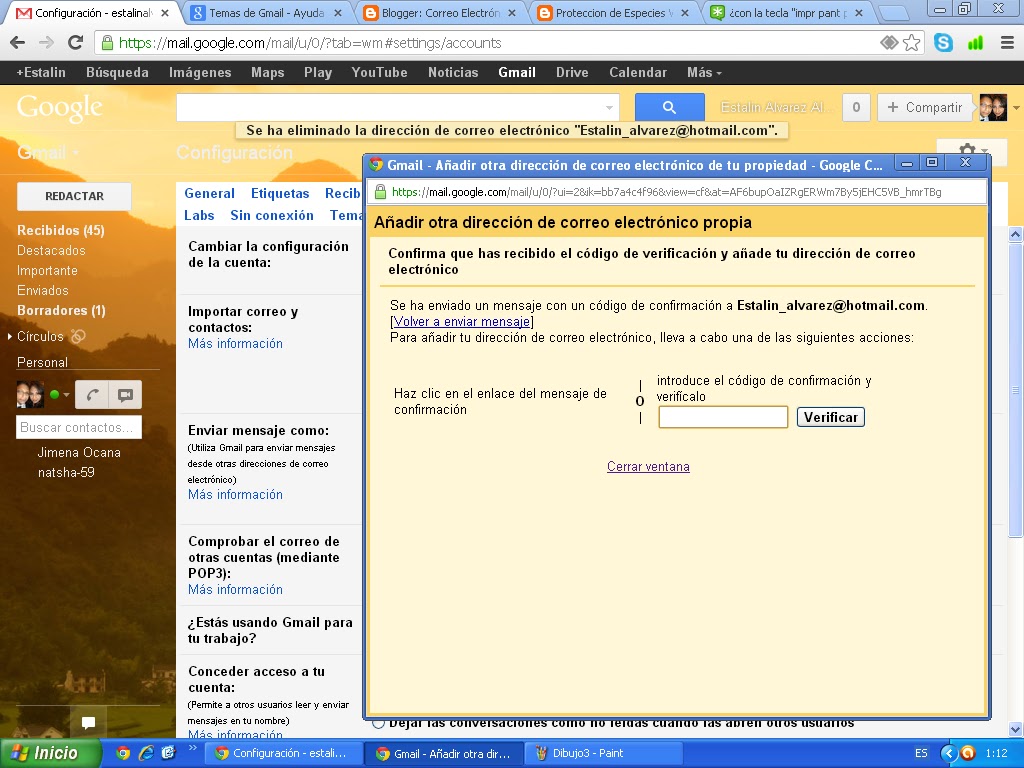
Task: Click the chat bubble icon beside phone
Action: point(125,394)
